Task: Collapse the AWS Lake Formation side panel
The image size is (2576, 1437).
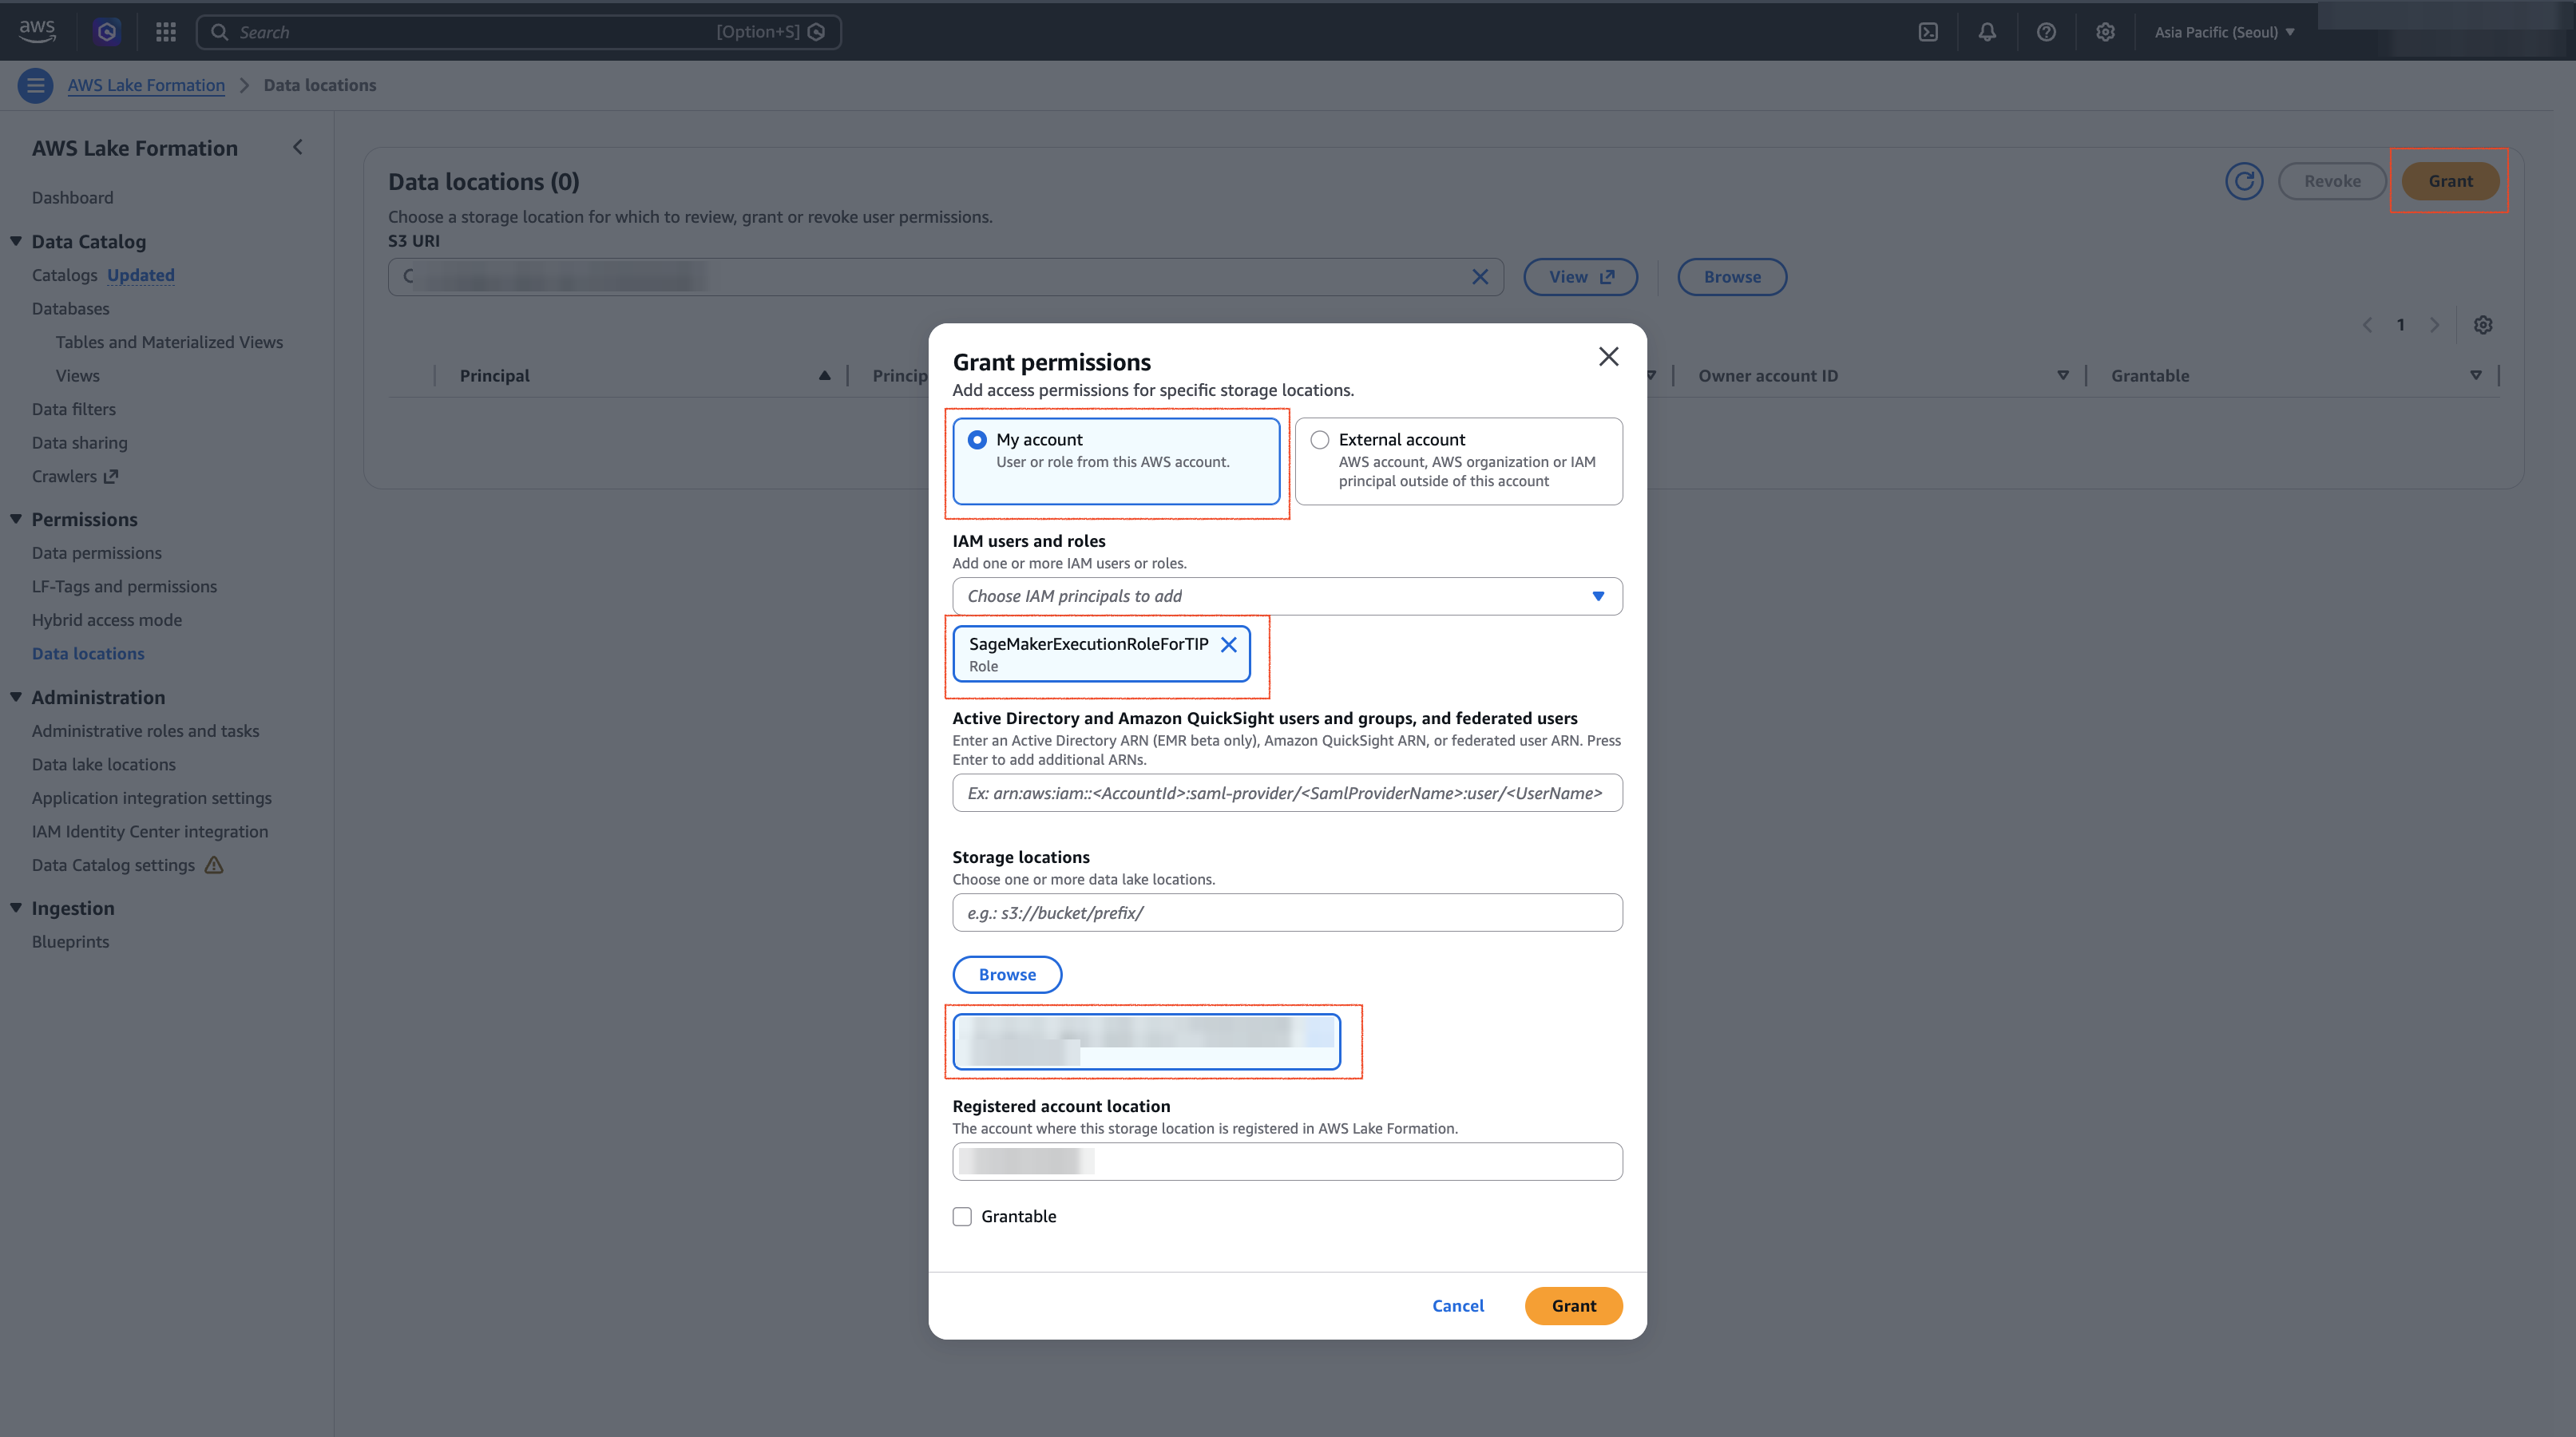Action: [297, 147]
